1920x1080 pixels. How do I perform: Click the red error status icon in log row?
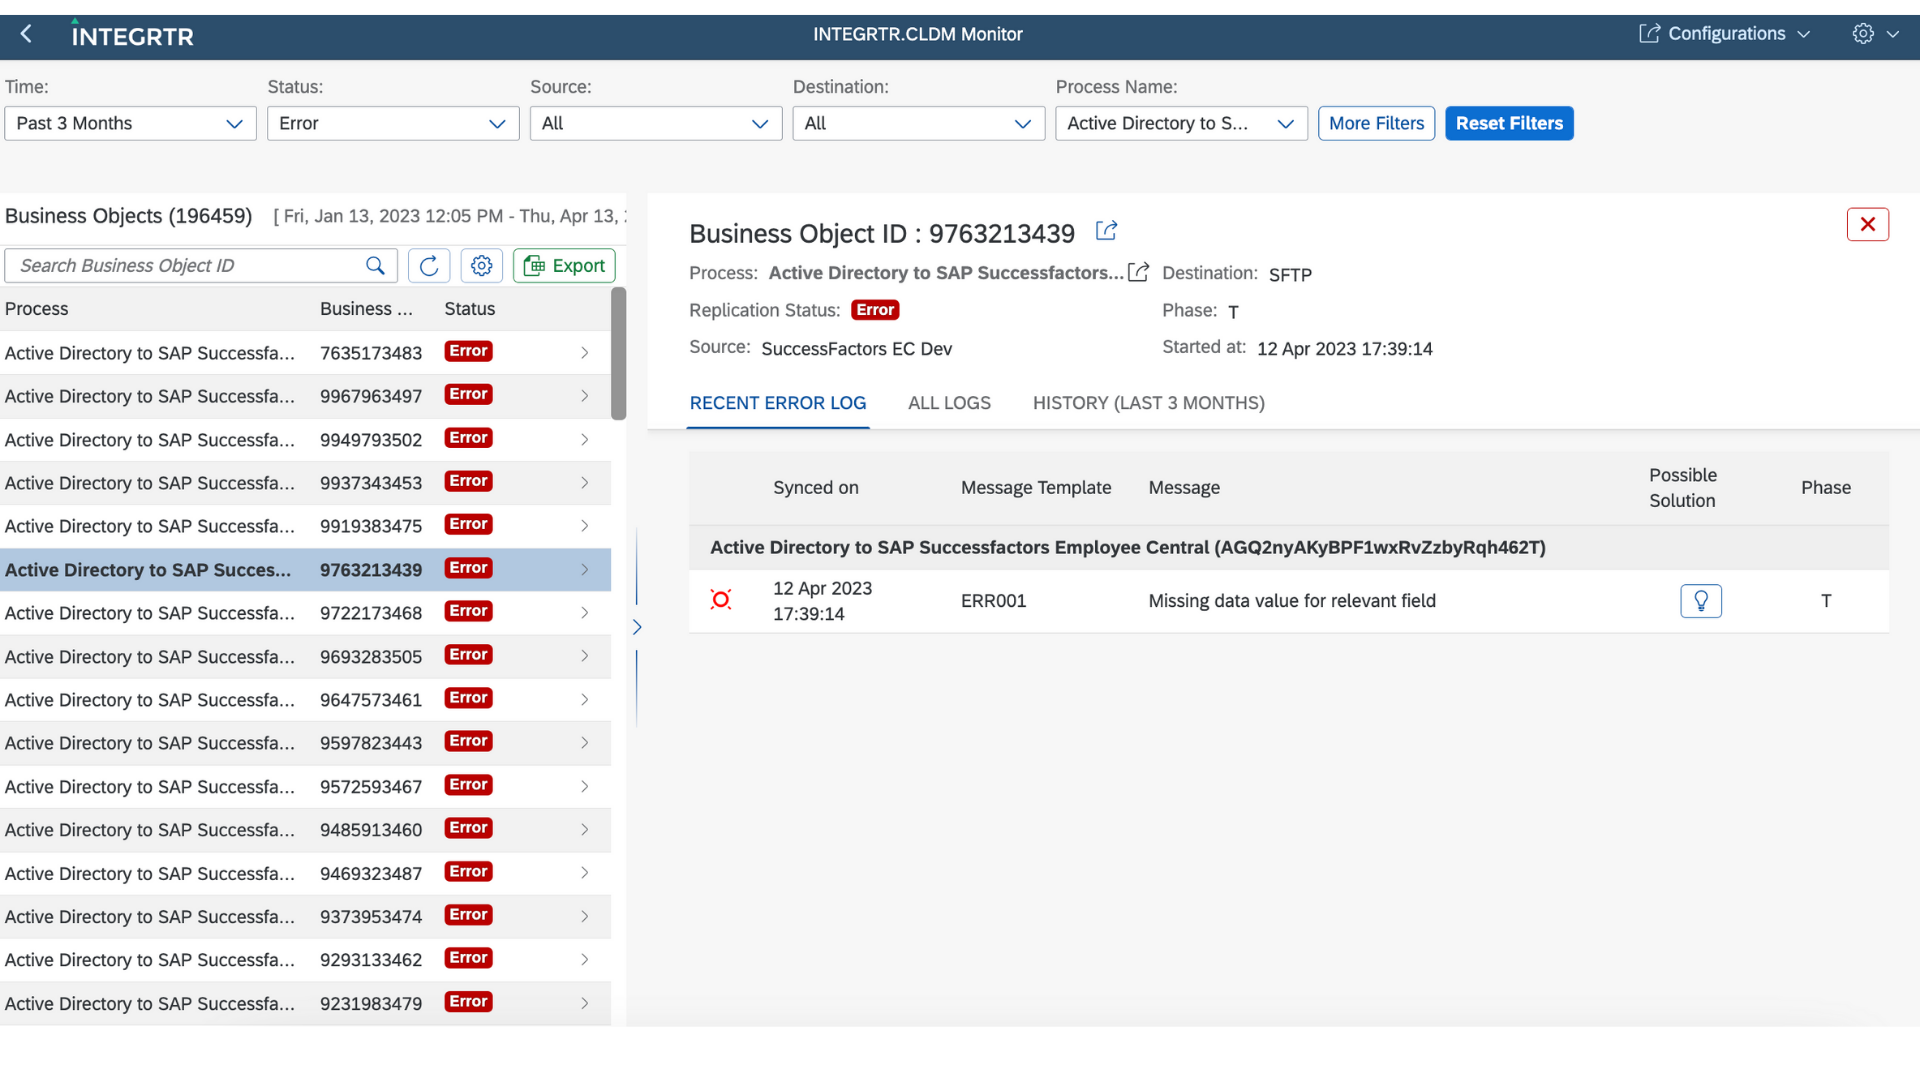tap(720, 600)
